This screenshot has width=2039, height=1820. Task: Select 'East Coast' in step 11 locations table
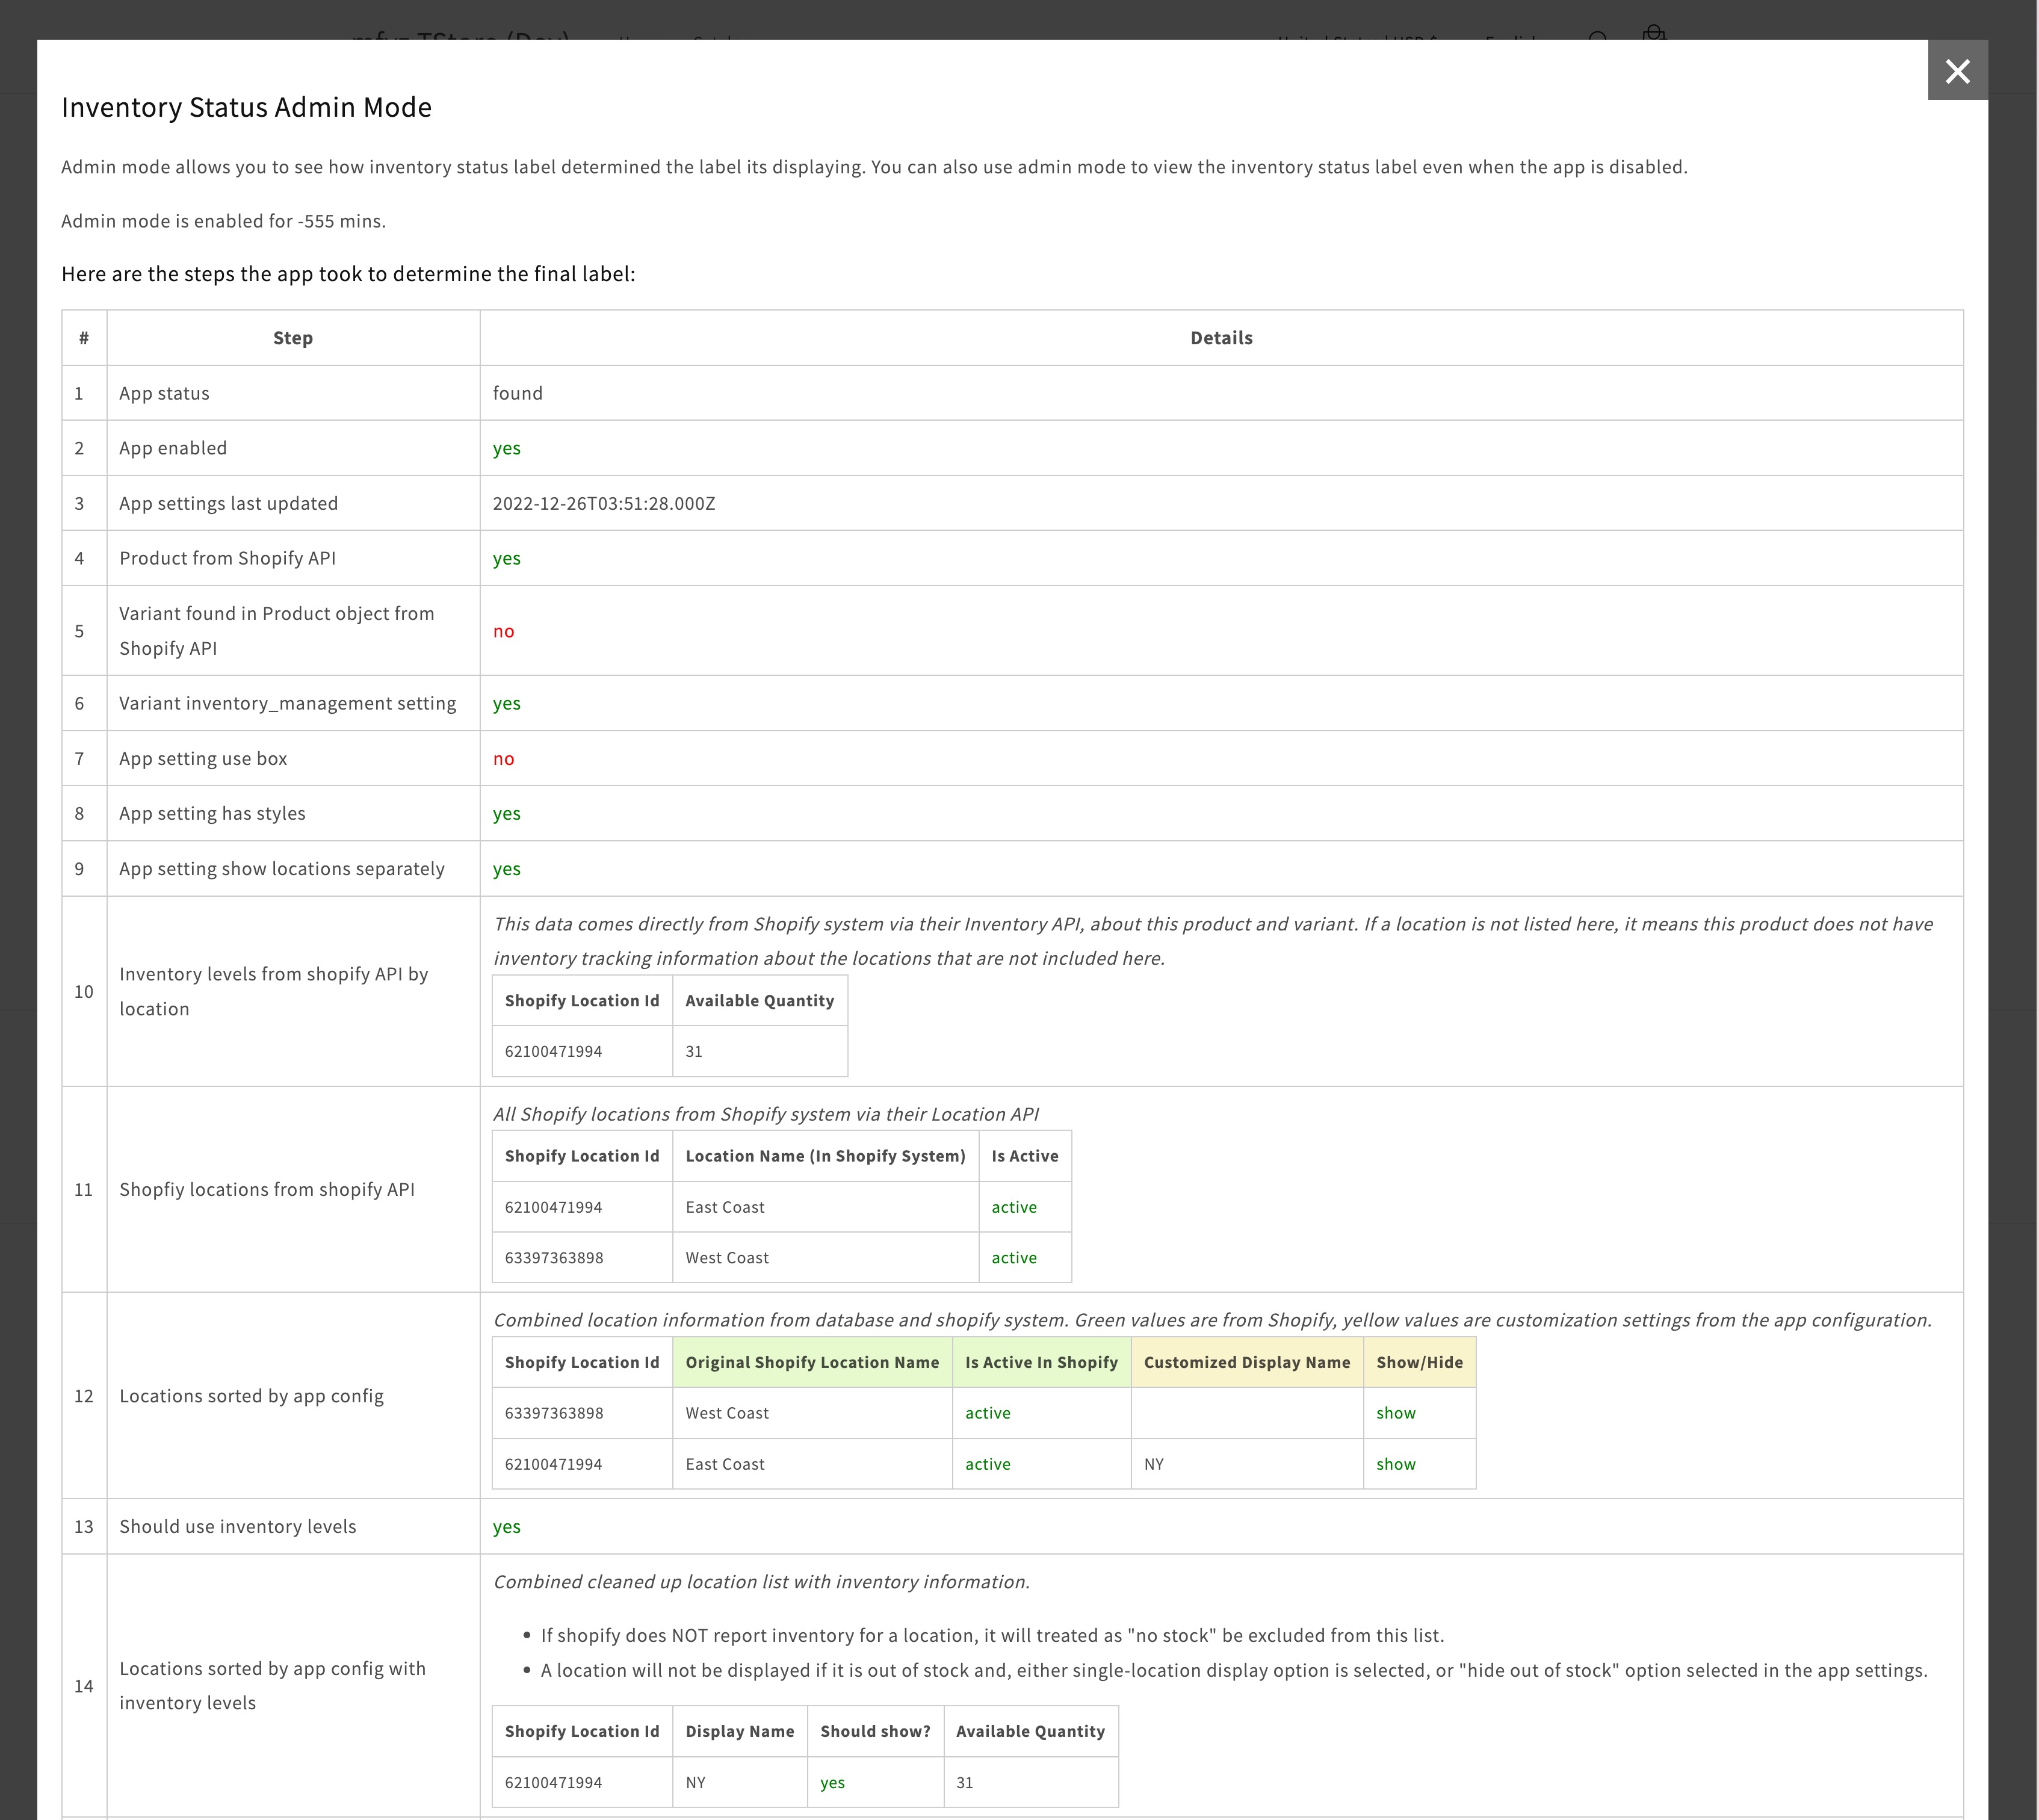[724, 1207]
